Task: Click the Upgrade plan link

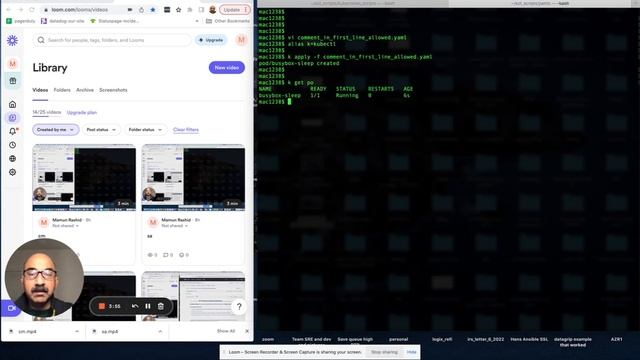Action: pos(82,113)
